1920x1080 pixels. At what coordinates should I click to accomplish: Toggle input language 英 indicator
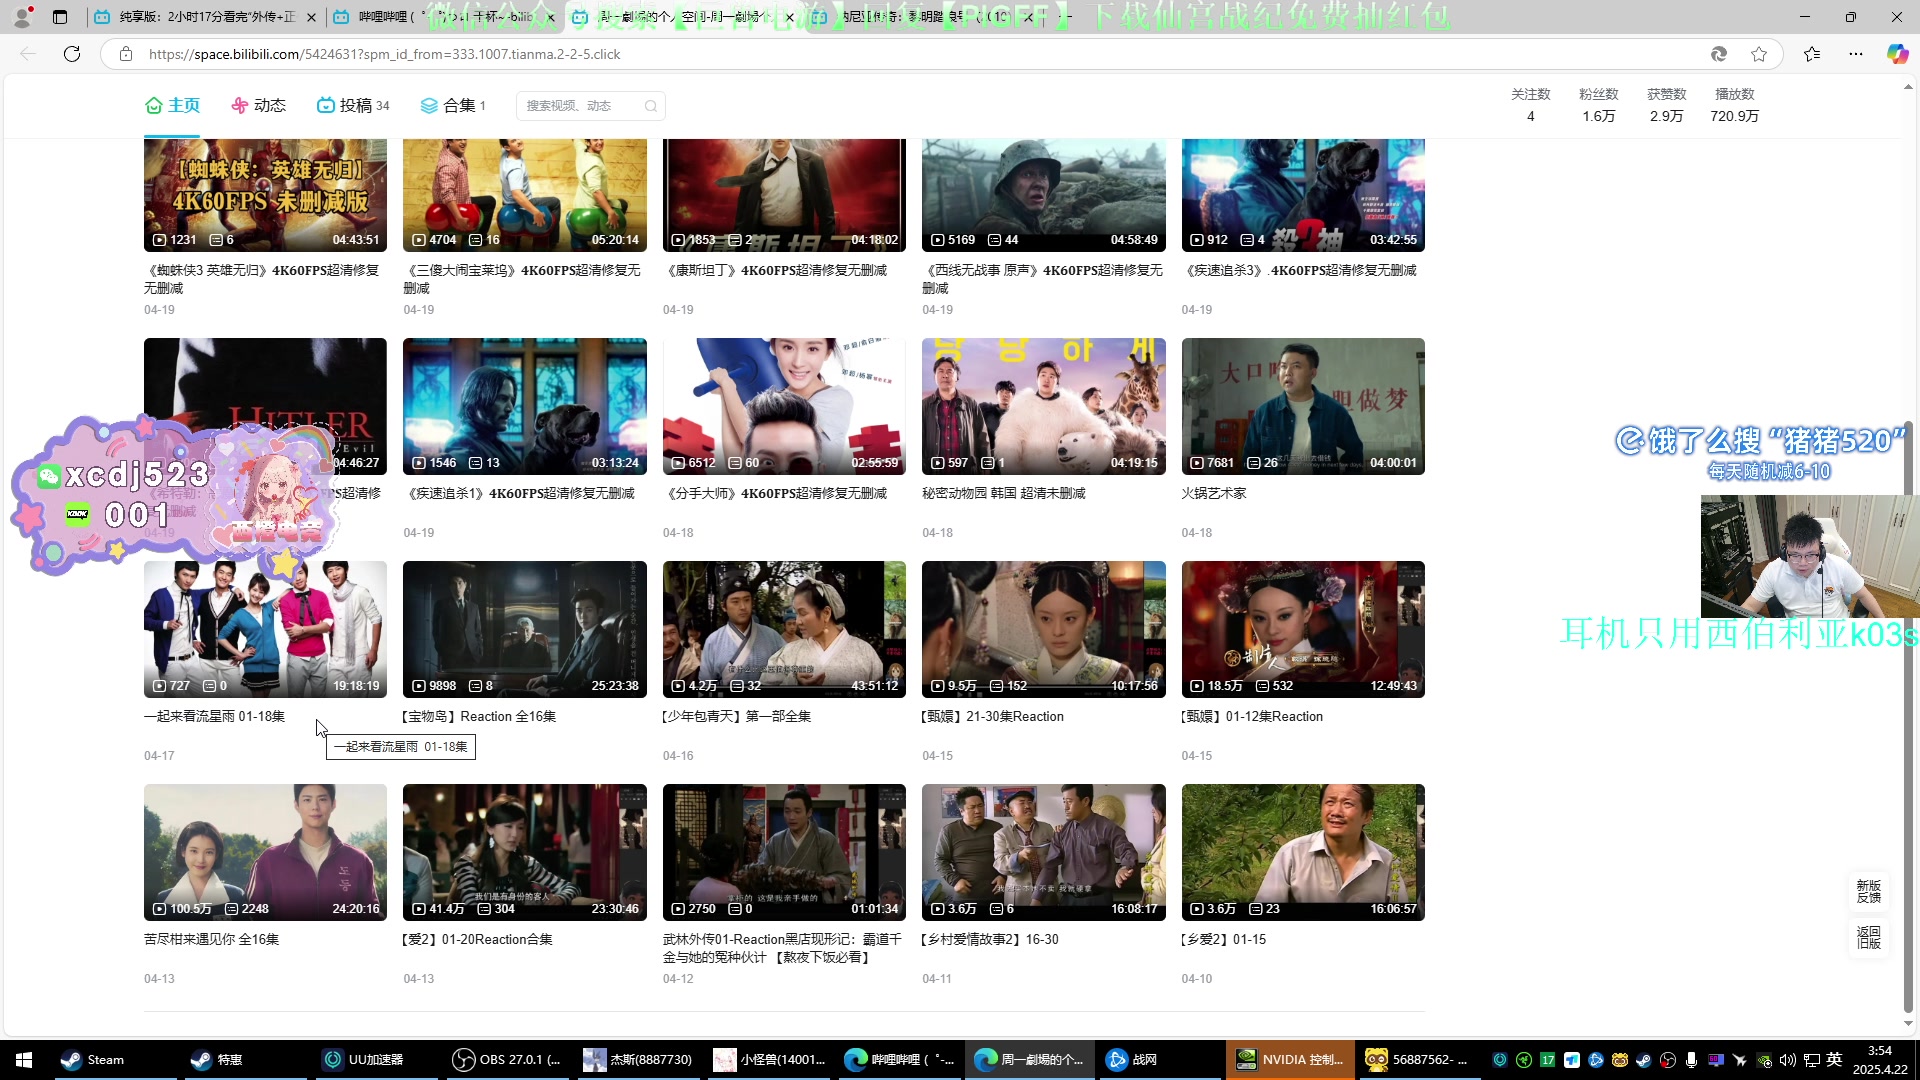point(1834,1060)
